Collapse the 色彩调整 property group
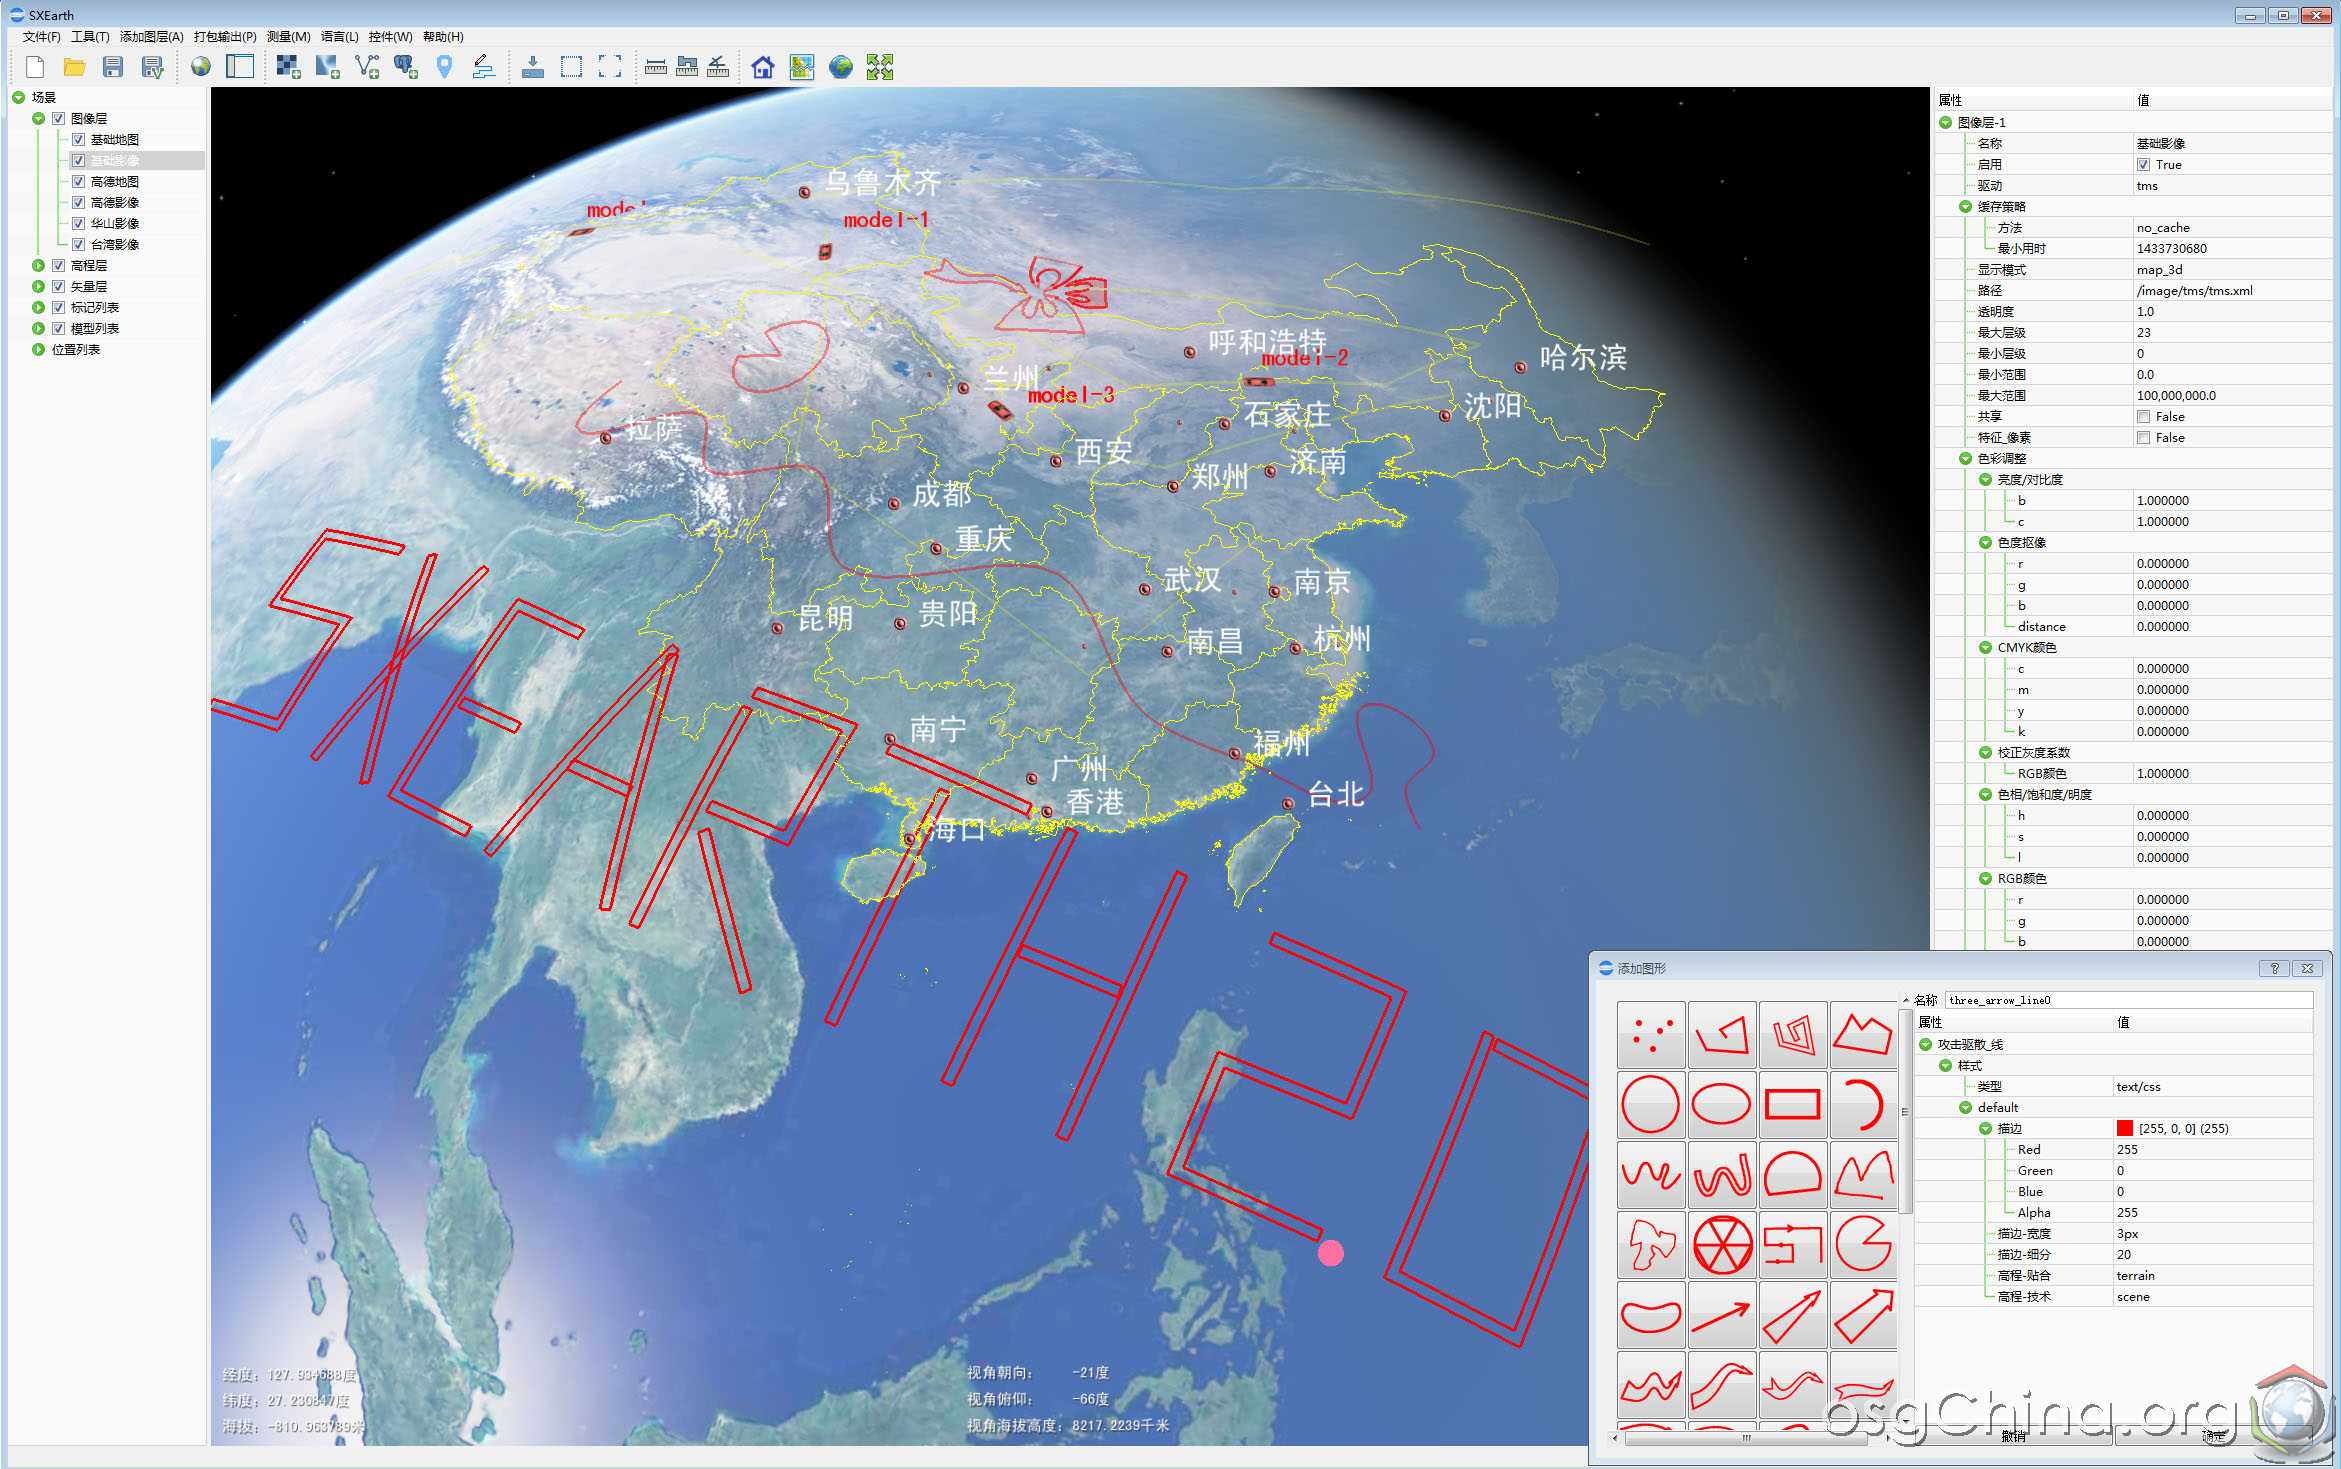The width and height of the screenshot is (2341, 1469). 1966,458
